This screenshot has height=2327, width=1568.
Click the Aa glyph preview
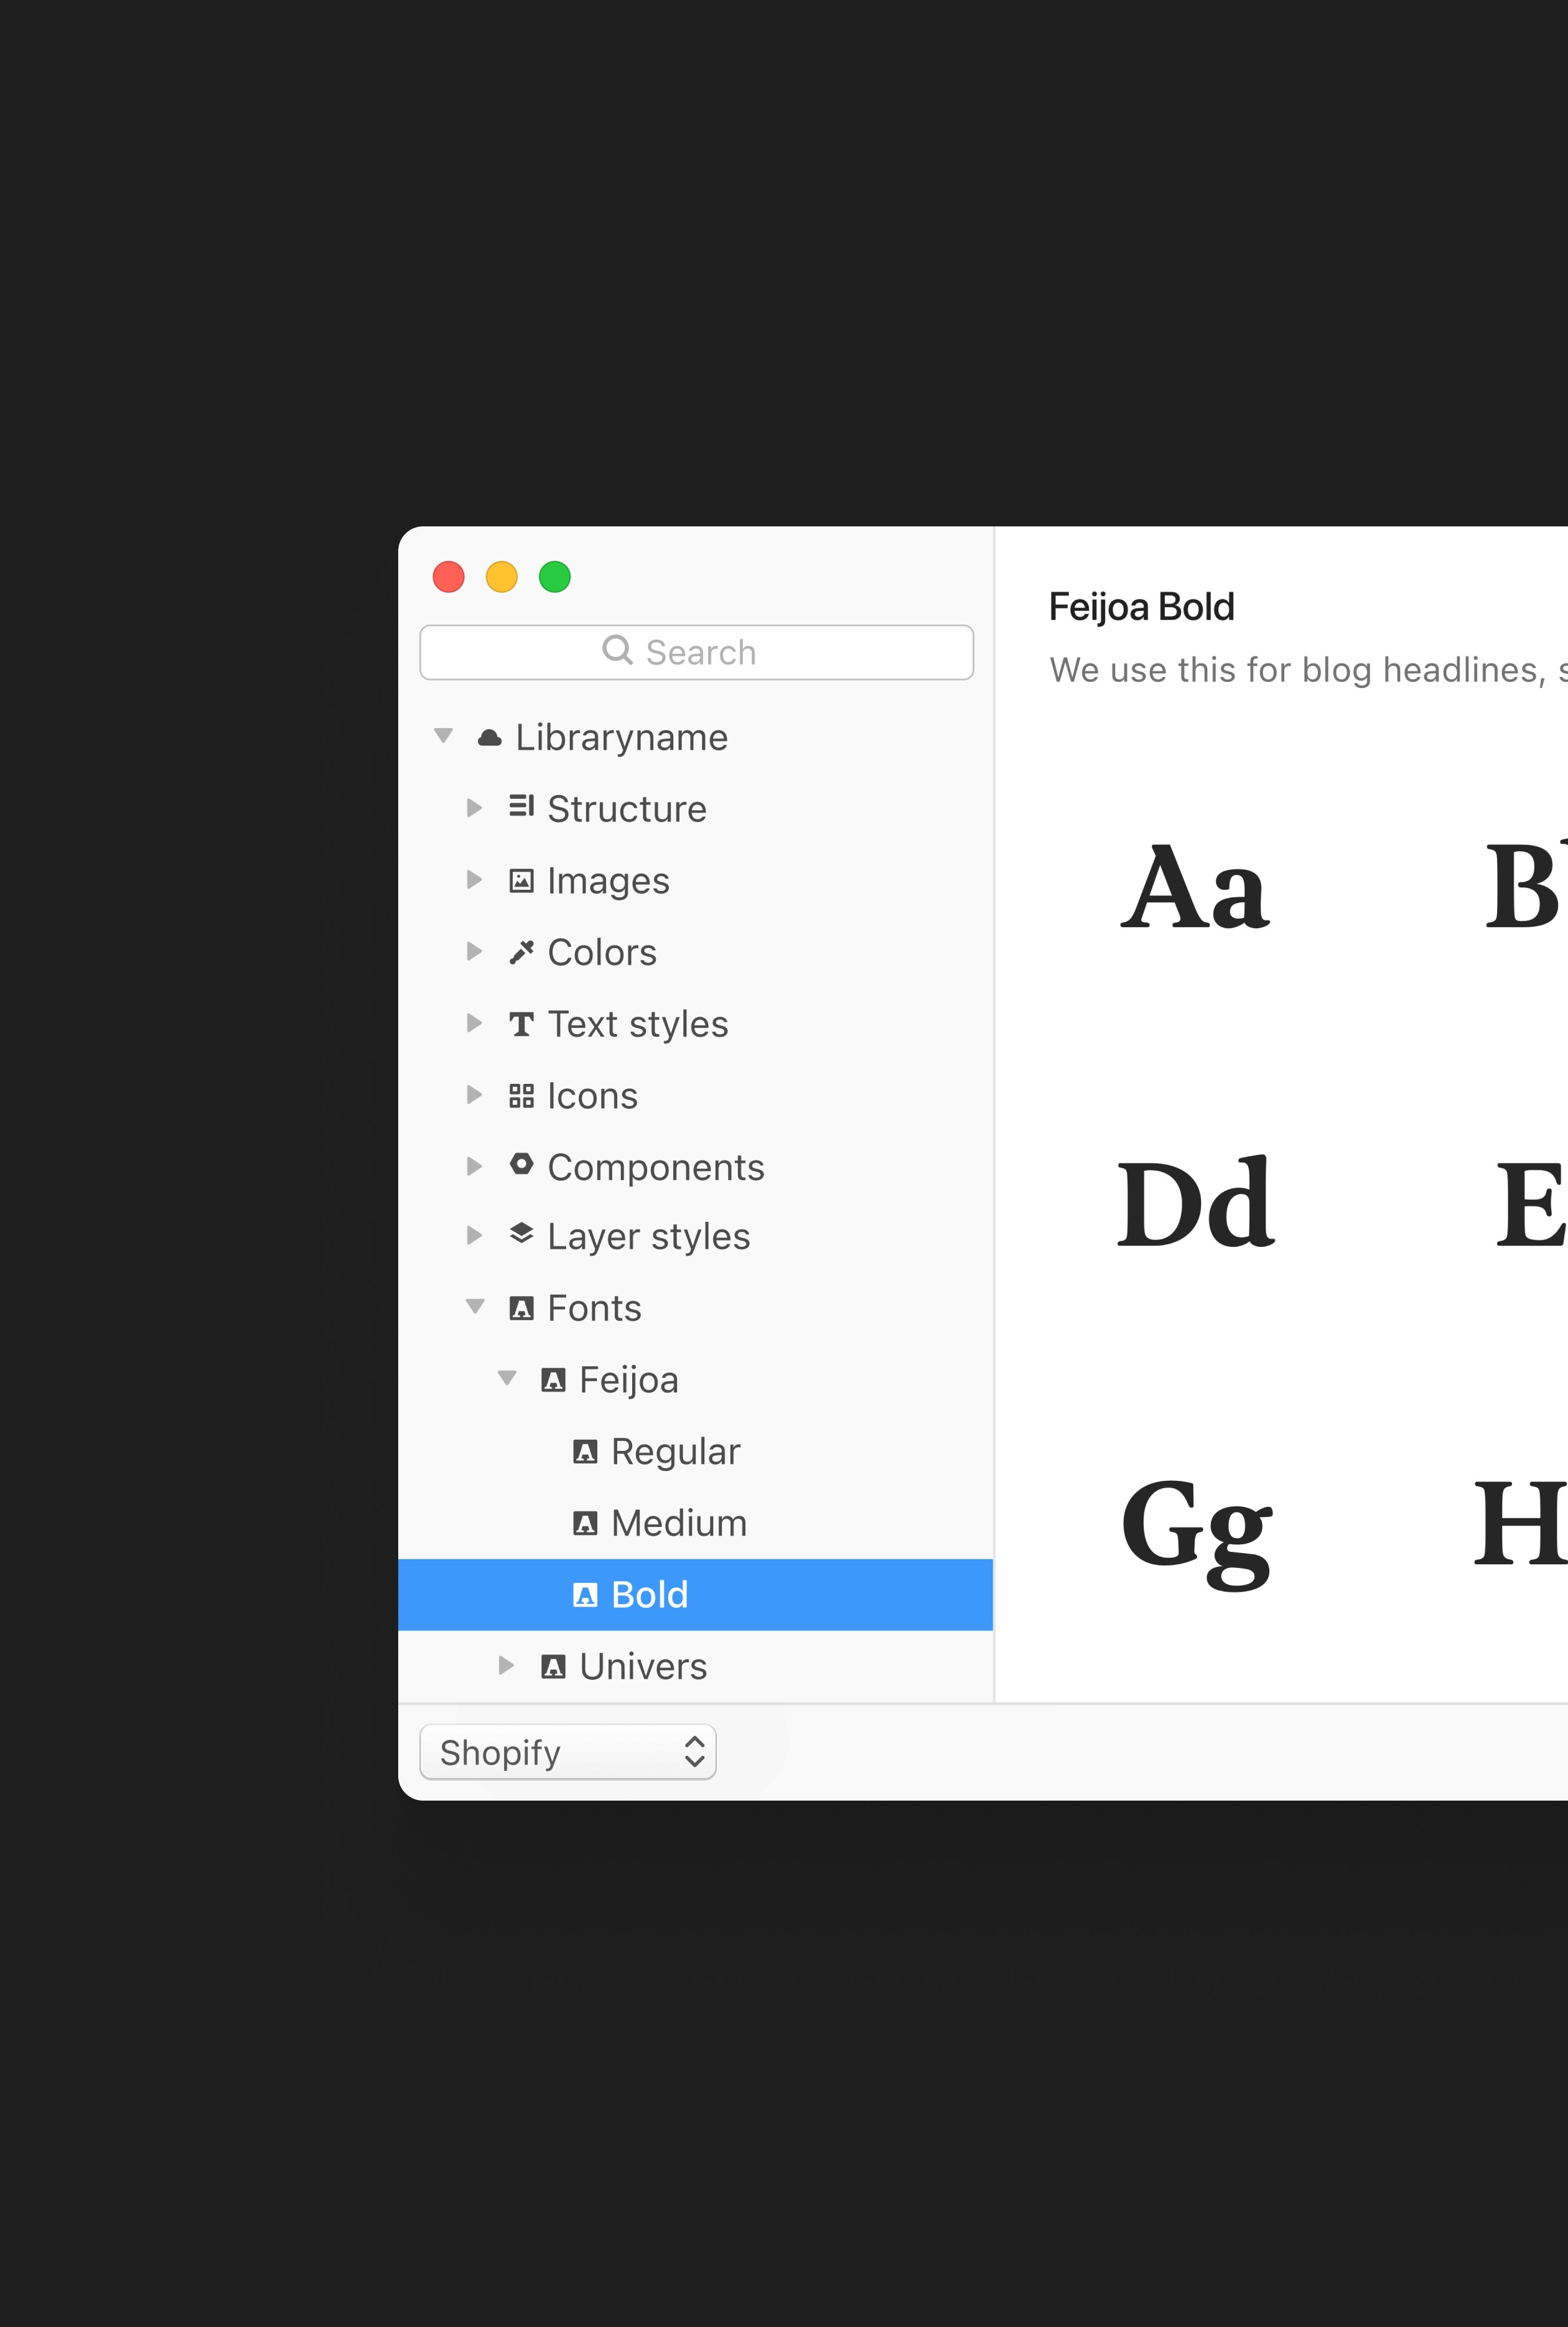pyautogui.click(x=1195, y=888)
